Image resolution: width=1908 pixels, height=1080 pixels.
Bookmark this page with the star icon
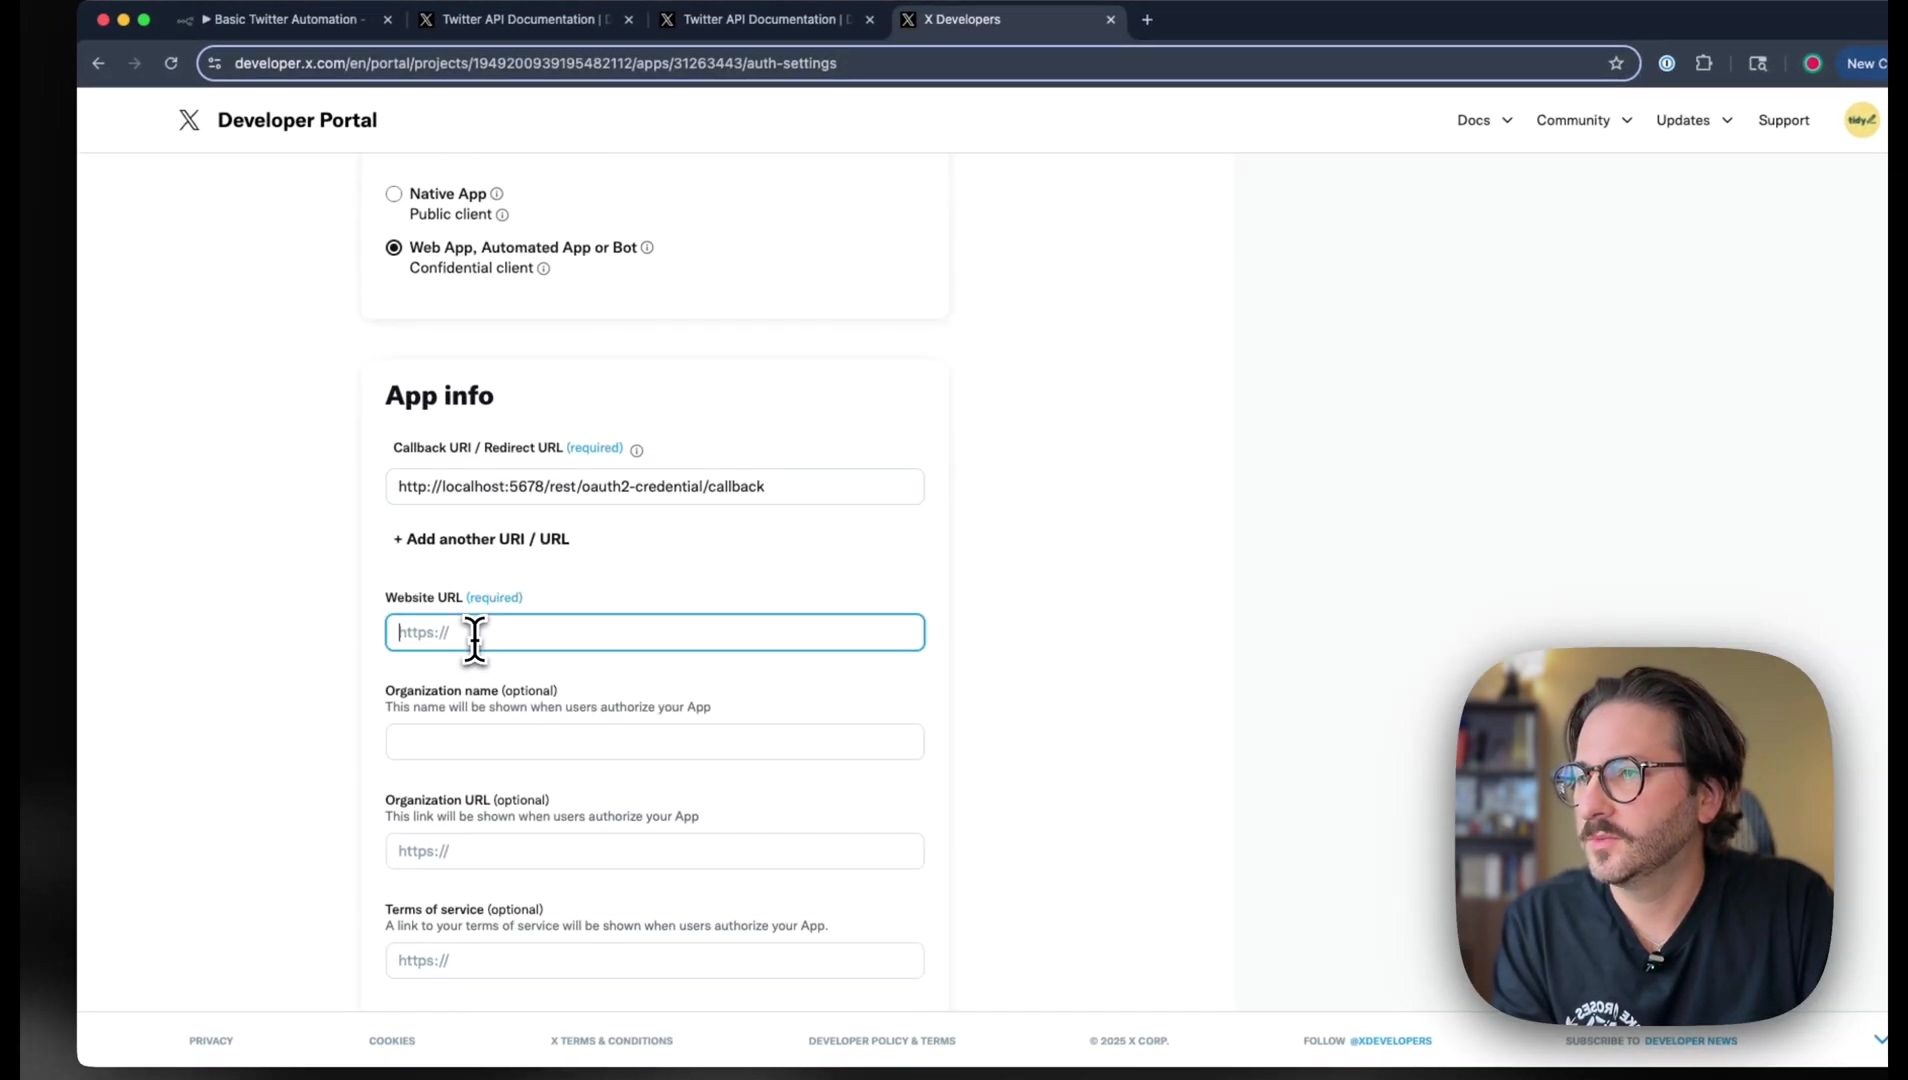tap(1616, 63)
